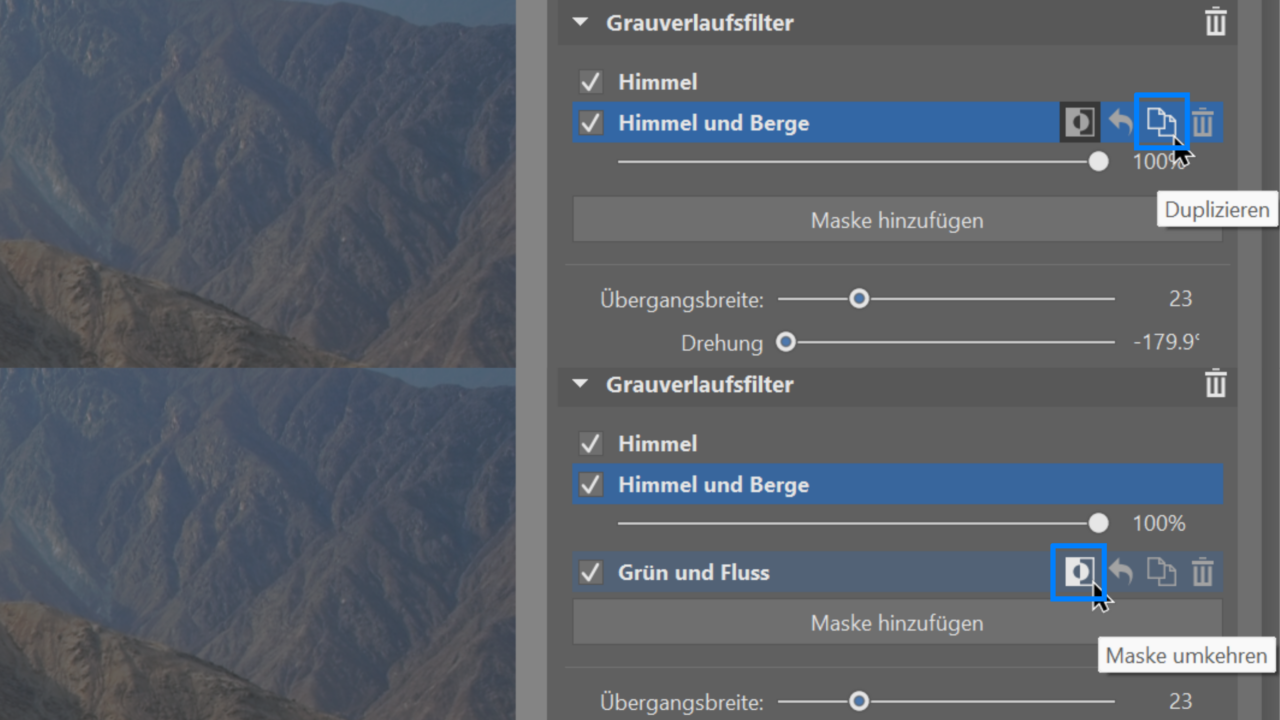Invert the 'Grün und Fluss' mask
This screenshot has height=720, width=1280.
(x=1079, y=572)
